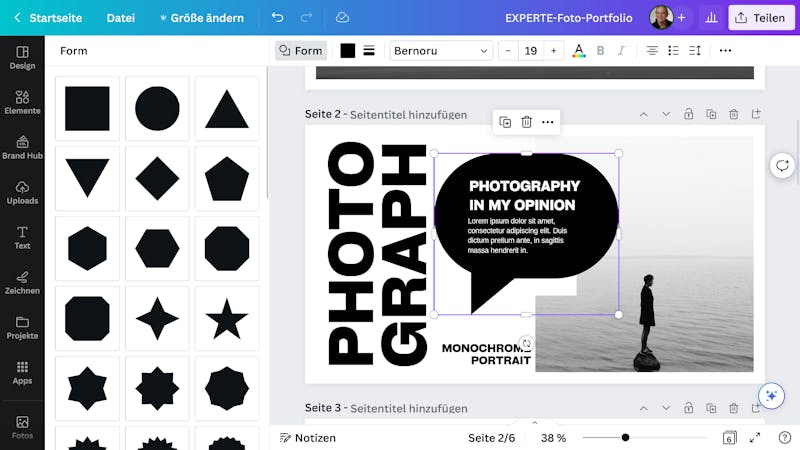Open the Apps sidebar panel

pos(22,373)
